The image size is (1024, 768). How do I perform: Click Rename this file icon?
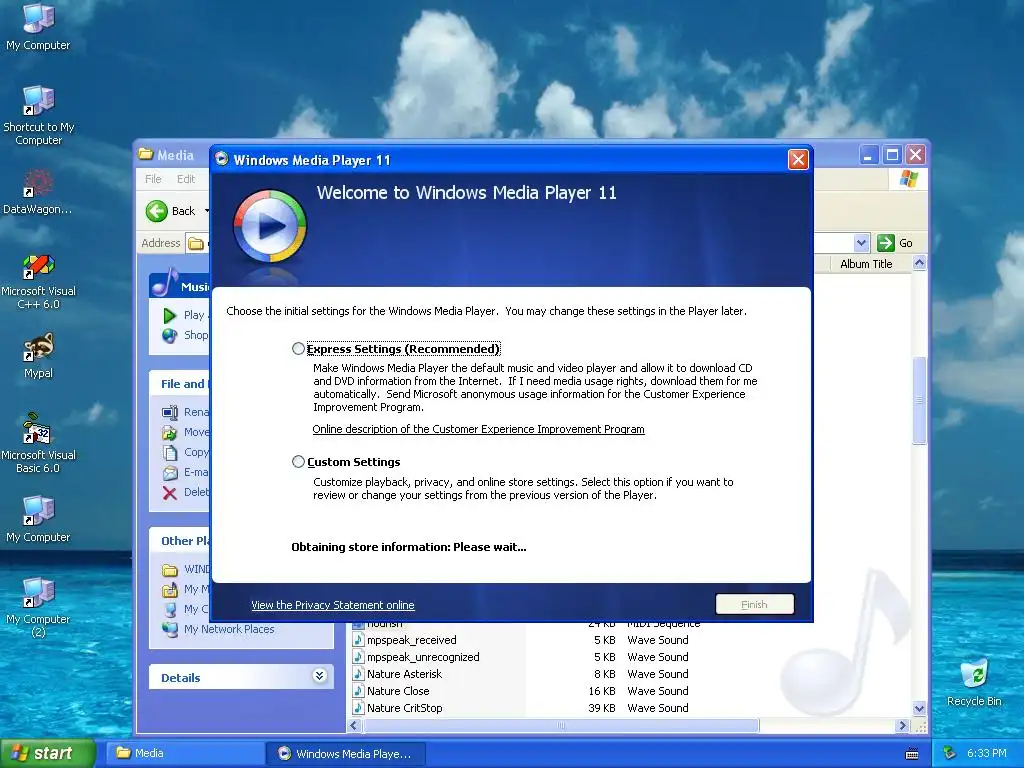click(170, 412)
